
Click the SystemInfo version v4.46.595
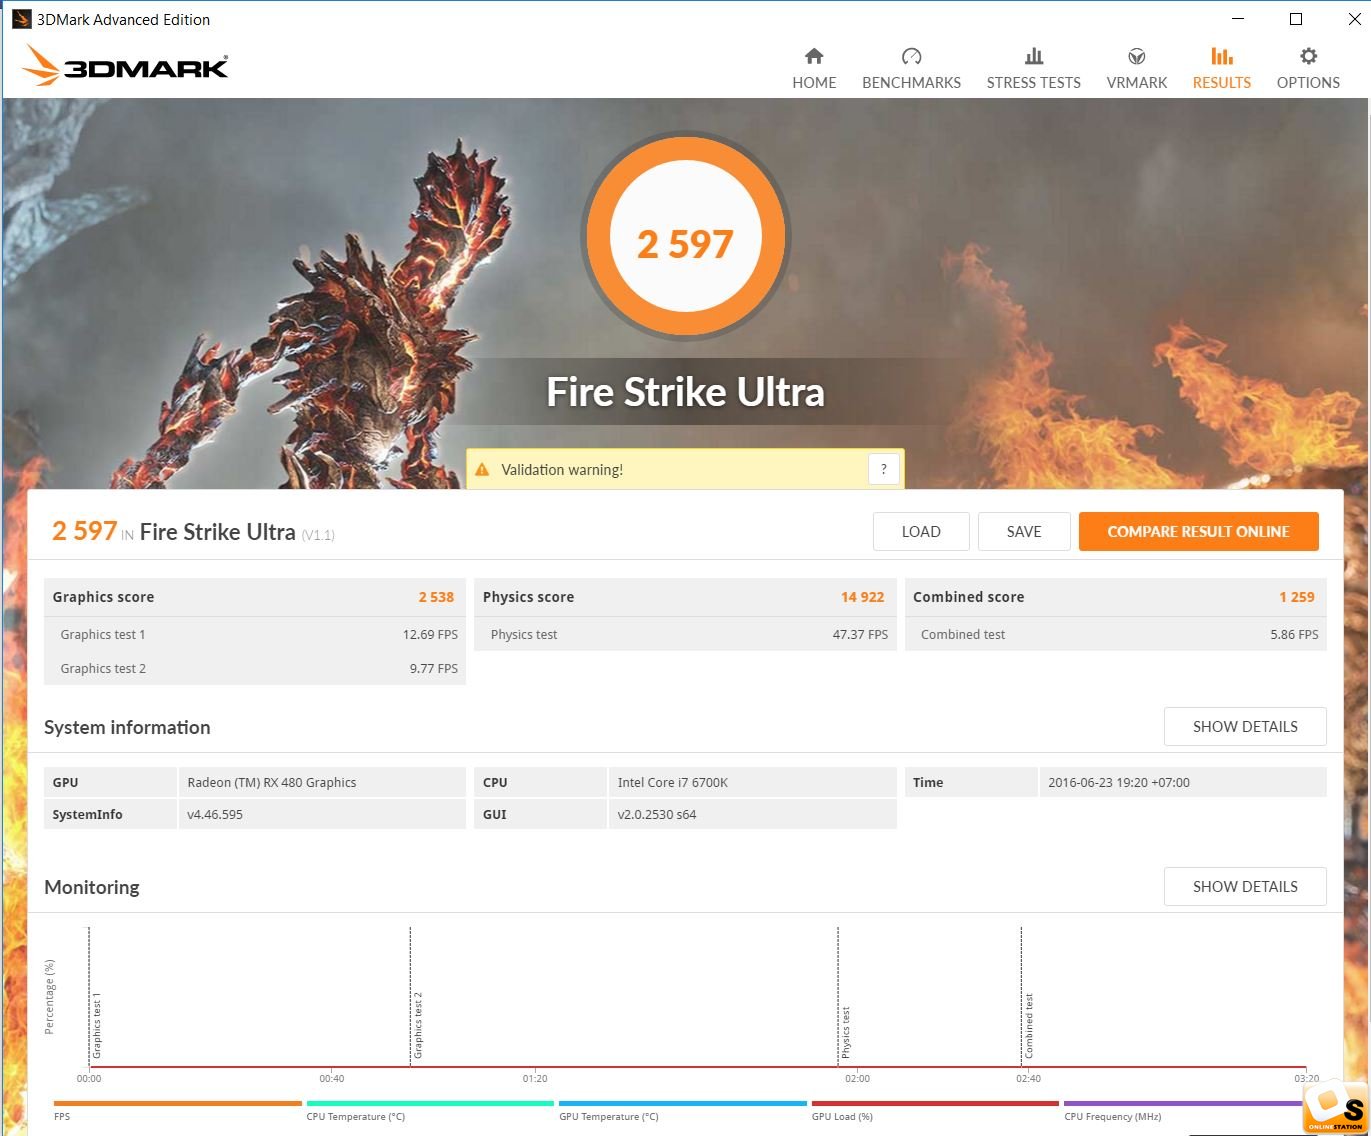215,814
